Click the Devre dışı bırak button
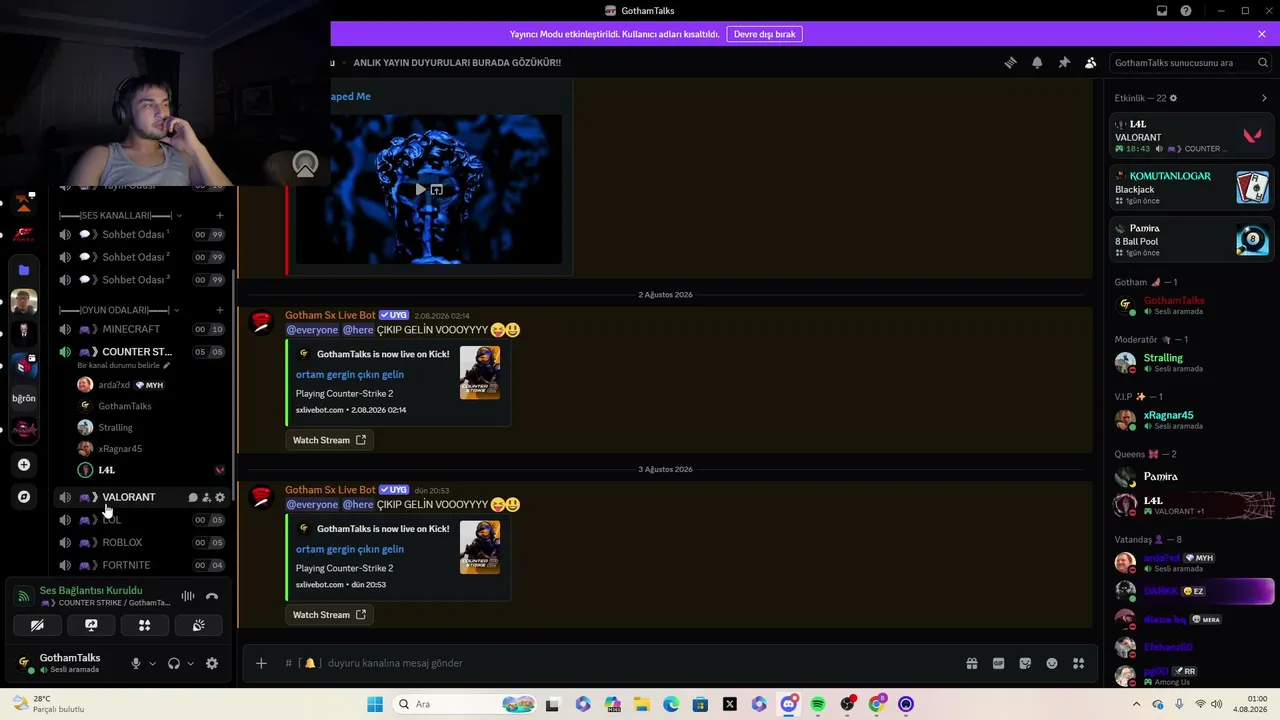 pyautogui.click(x=765, y=34)
